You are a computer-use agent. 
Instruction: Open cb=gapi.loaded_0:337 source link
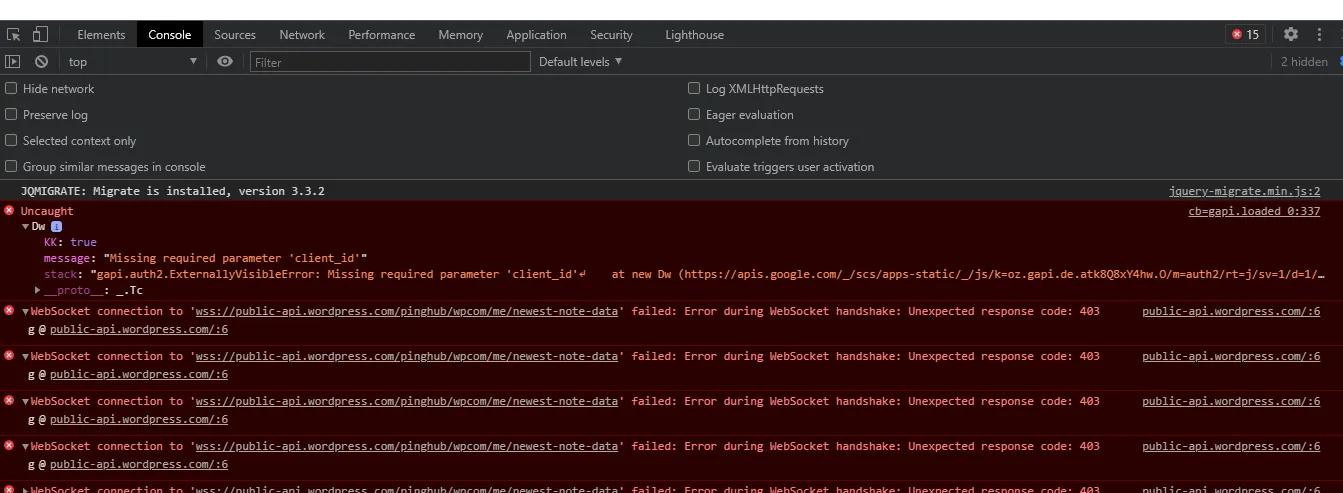(1254, 211)
